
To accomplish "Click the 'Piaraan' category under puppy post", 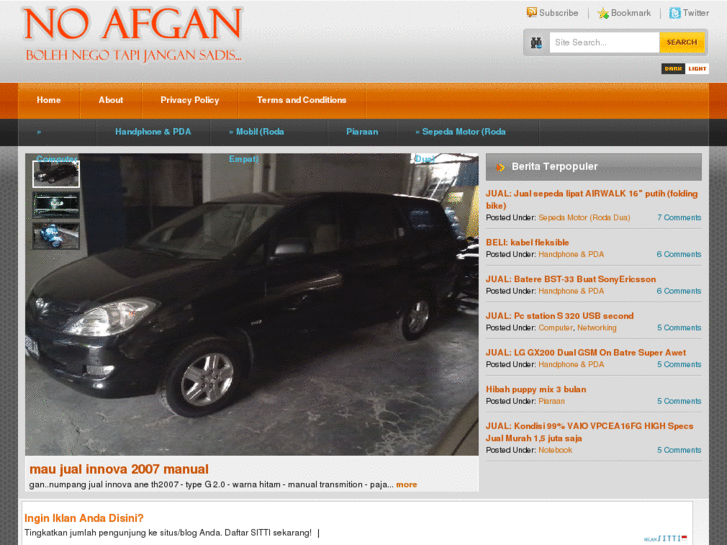I will 551,401.
